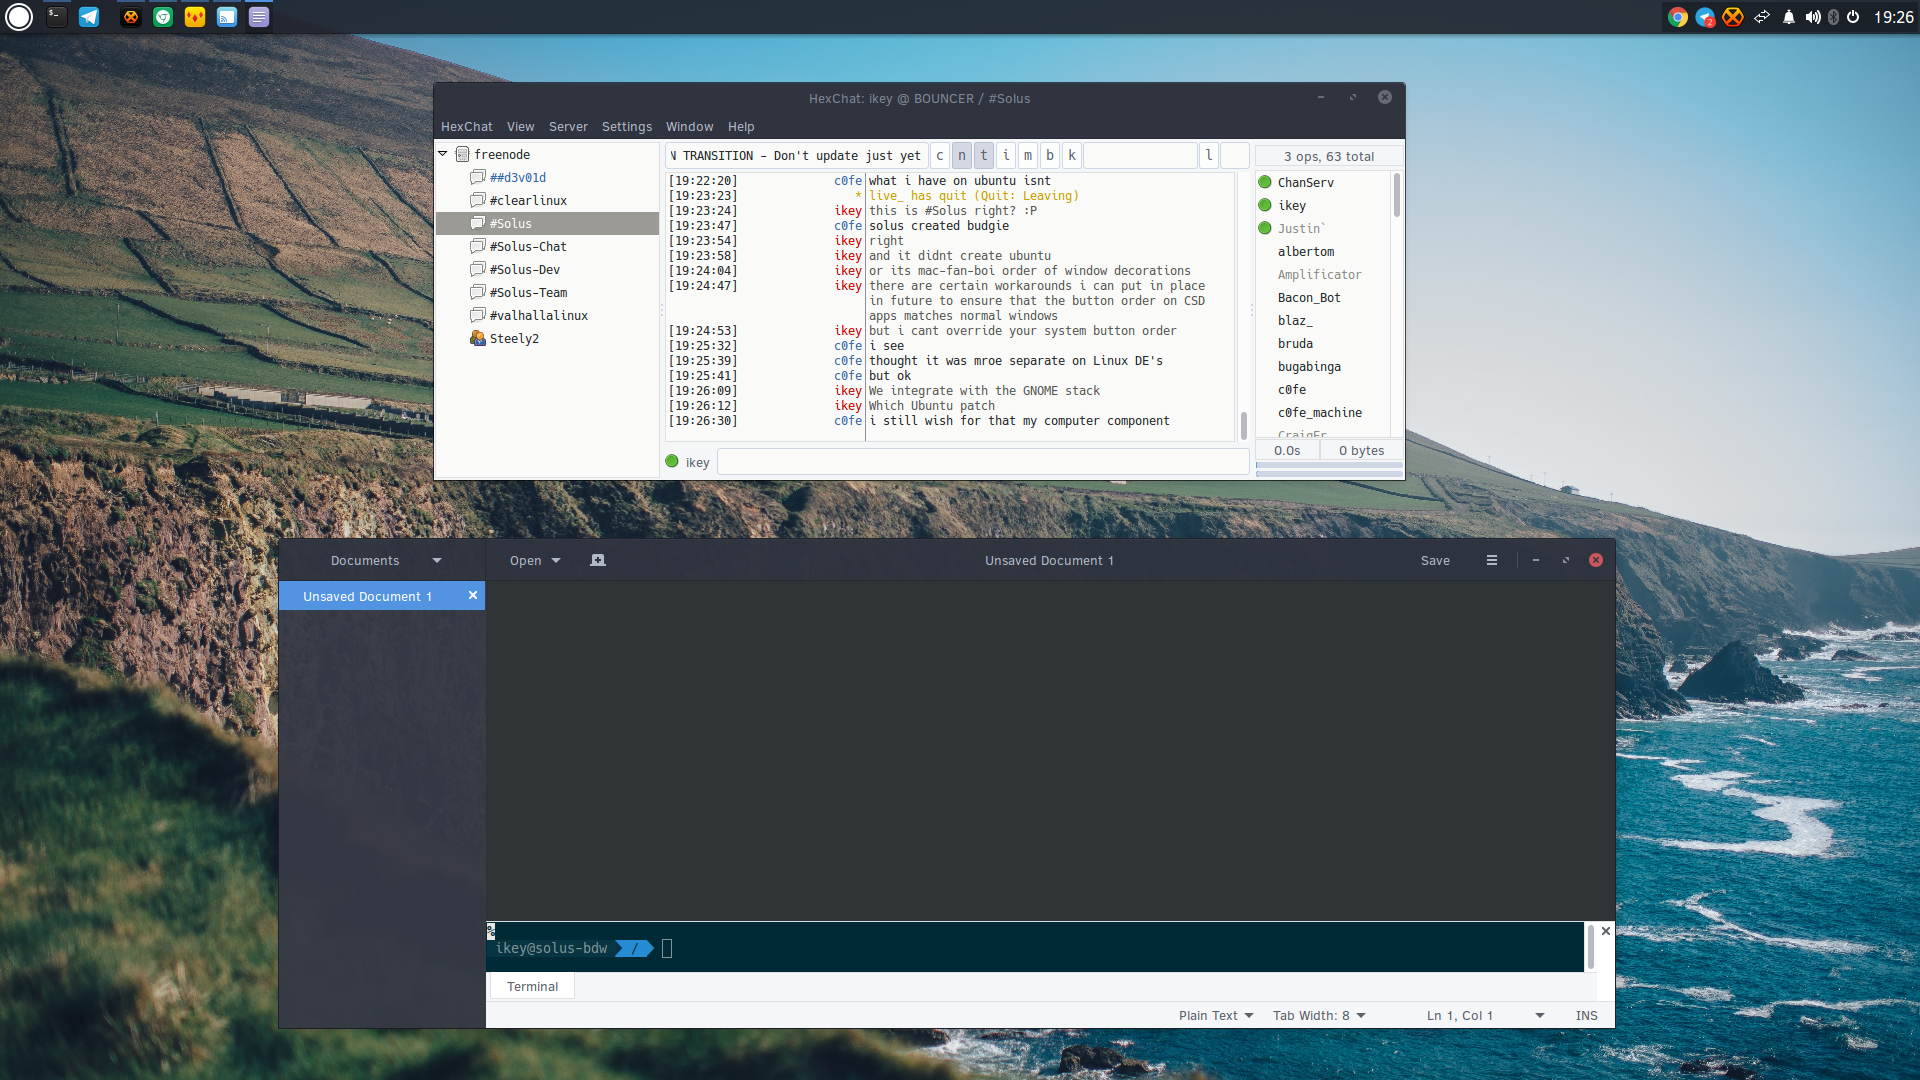
Task: Open the Budgie main menu circle icon
Action: (x=19, y=17)
